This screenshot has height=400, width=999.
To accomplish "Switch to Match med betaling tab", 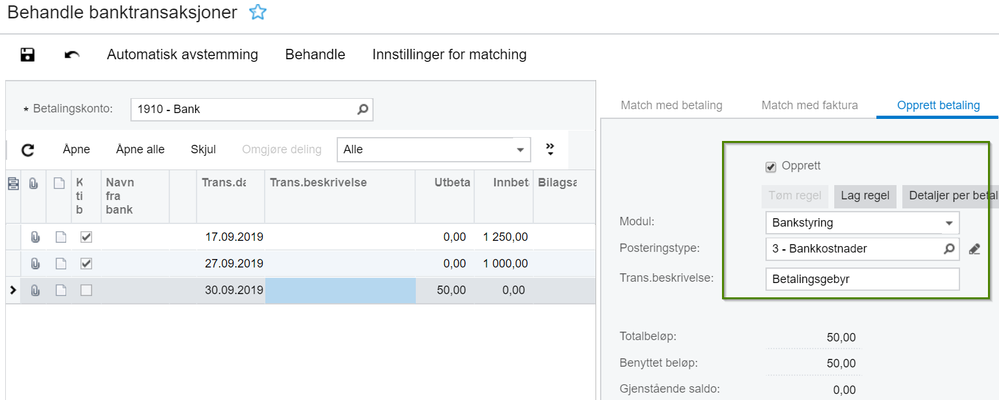I will click(671, 104).
